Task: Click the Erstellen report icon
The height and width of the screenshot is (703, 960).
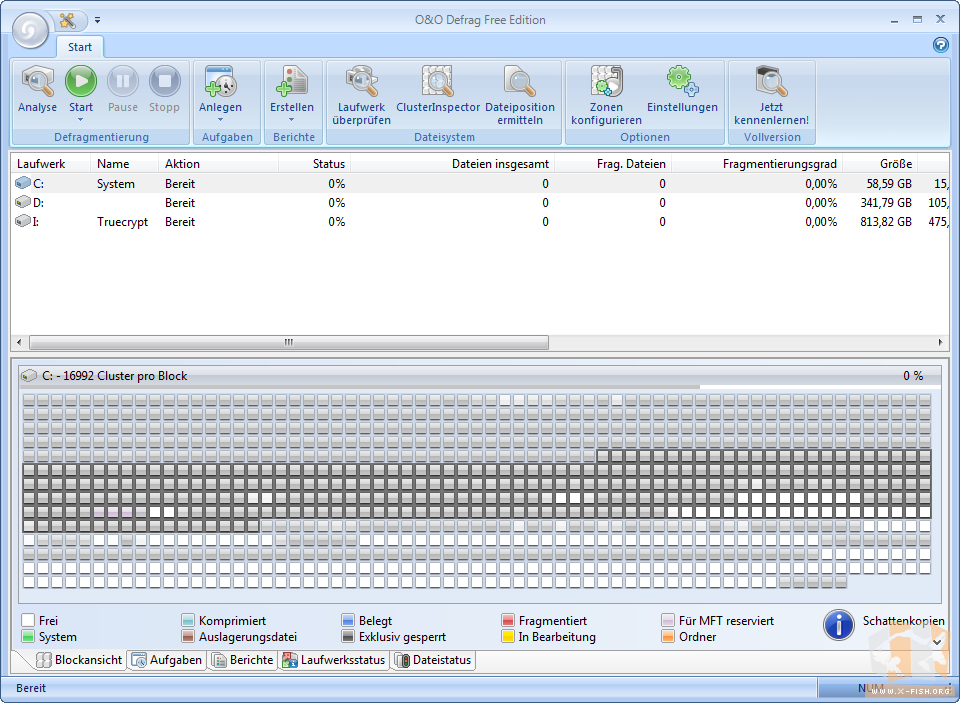Action: click(x=292, y=81)
